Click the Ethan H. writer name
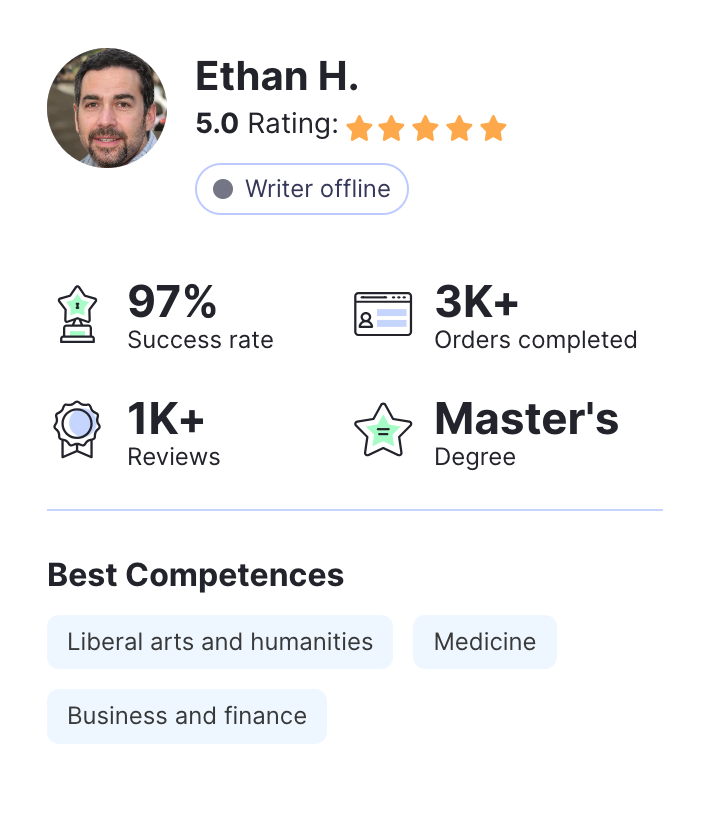 point(276,77)
